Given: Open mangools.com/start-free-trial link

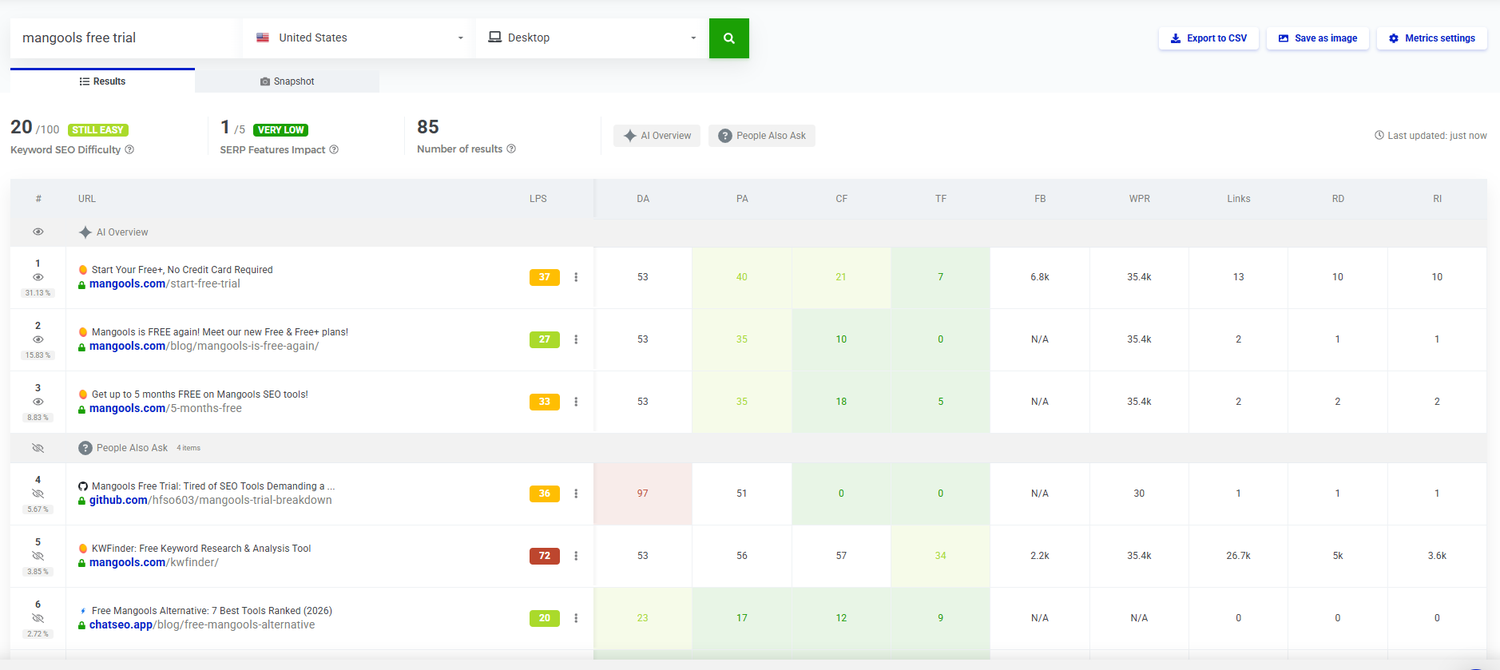Looking at the screenshot, I should [164, 284].
